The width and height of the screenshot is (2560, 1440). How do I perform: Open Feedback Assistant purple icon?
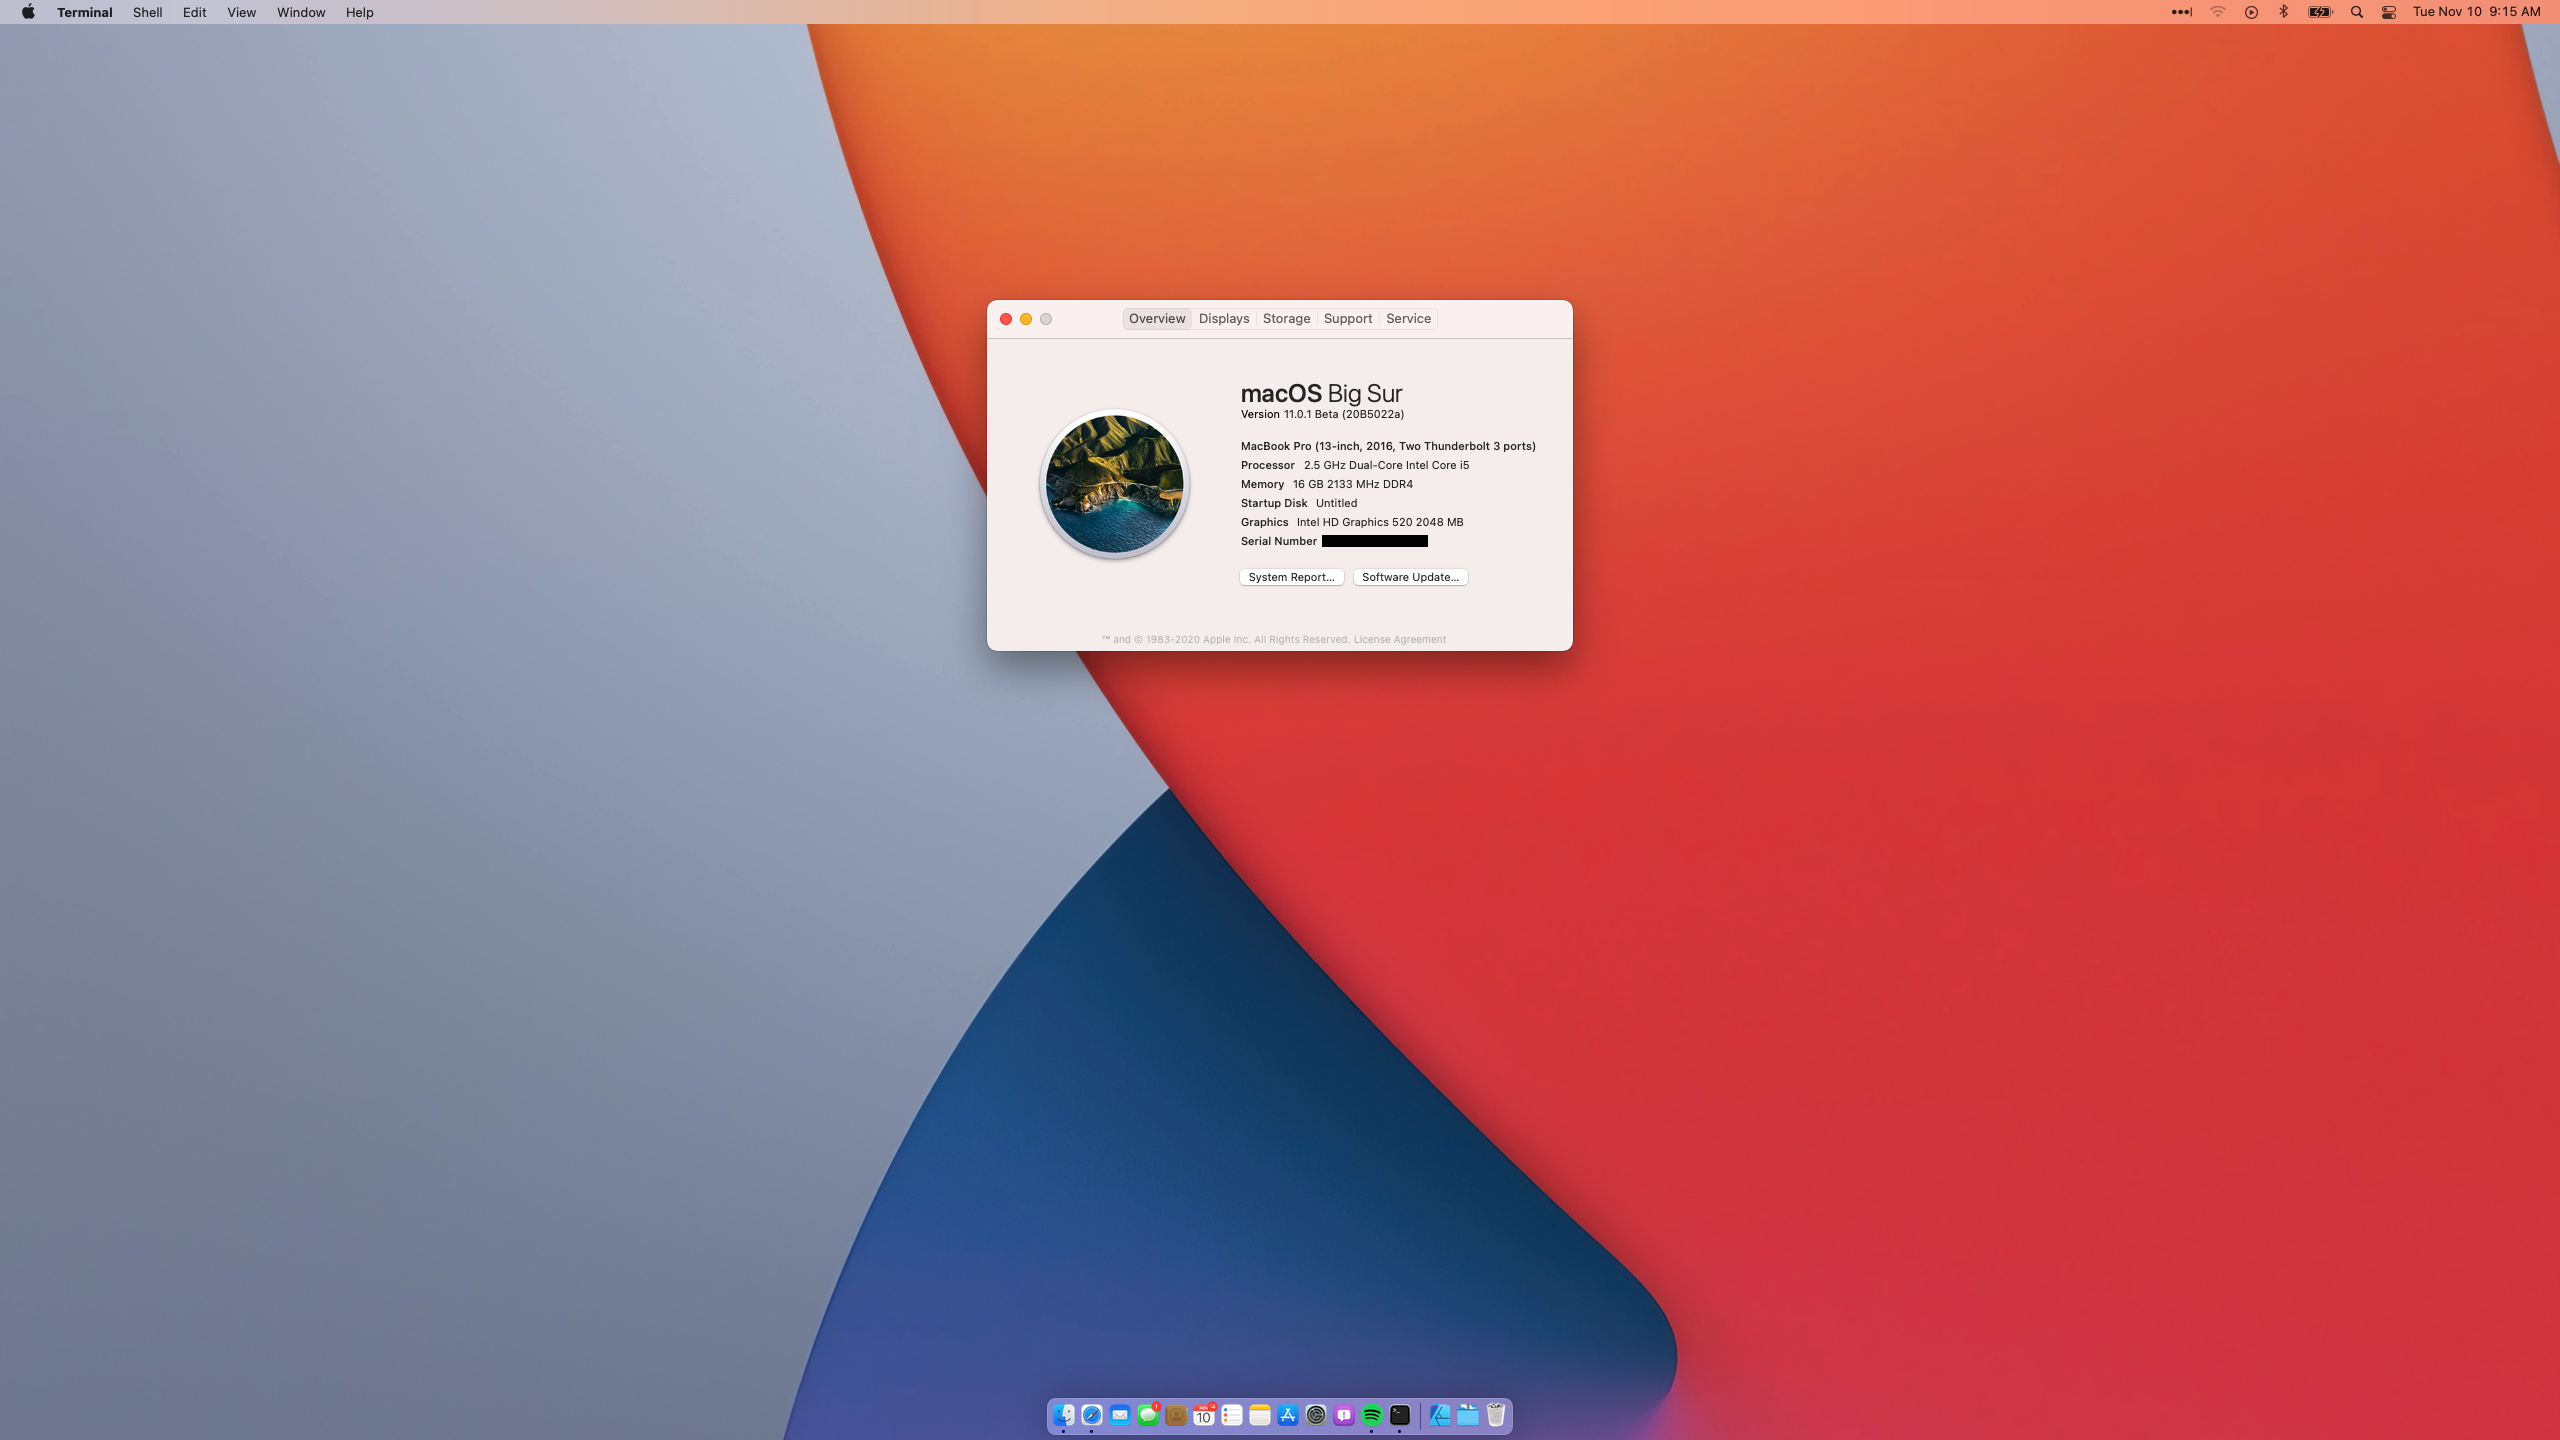pos(1344,1415)
